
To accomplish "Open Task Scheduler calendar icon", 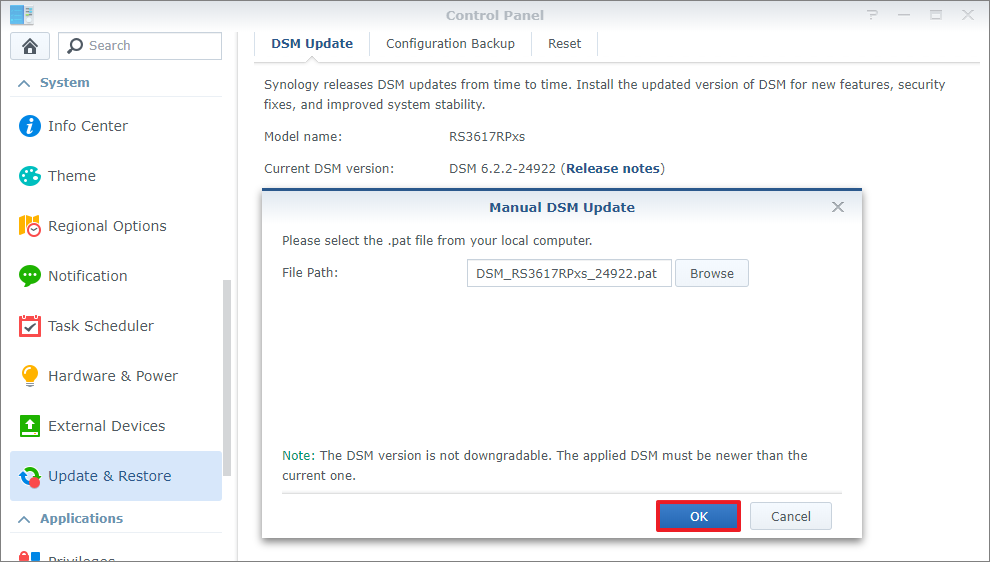I will (30, 326).
